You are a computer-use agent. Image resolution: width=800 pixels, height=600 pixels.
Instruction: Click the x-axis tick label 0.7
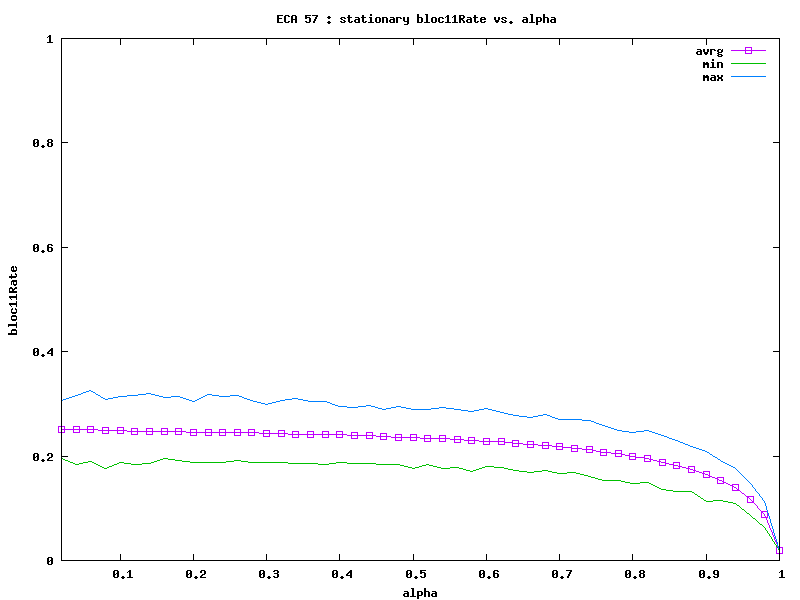point(560,574)
